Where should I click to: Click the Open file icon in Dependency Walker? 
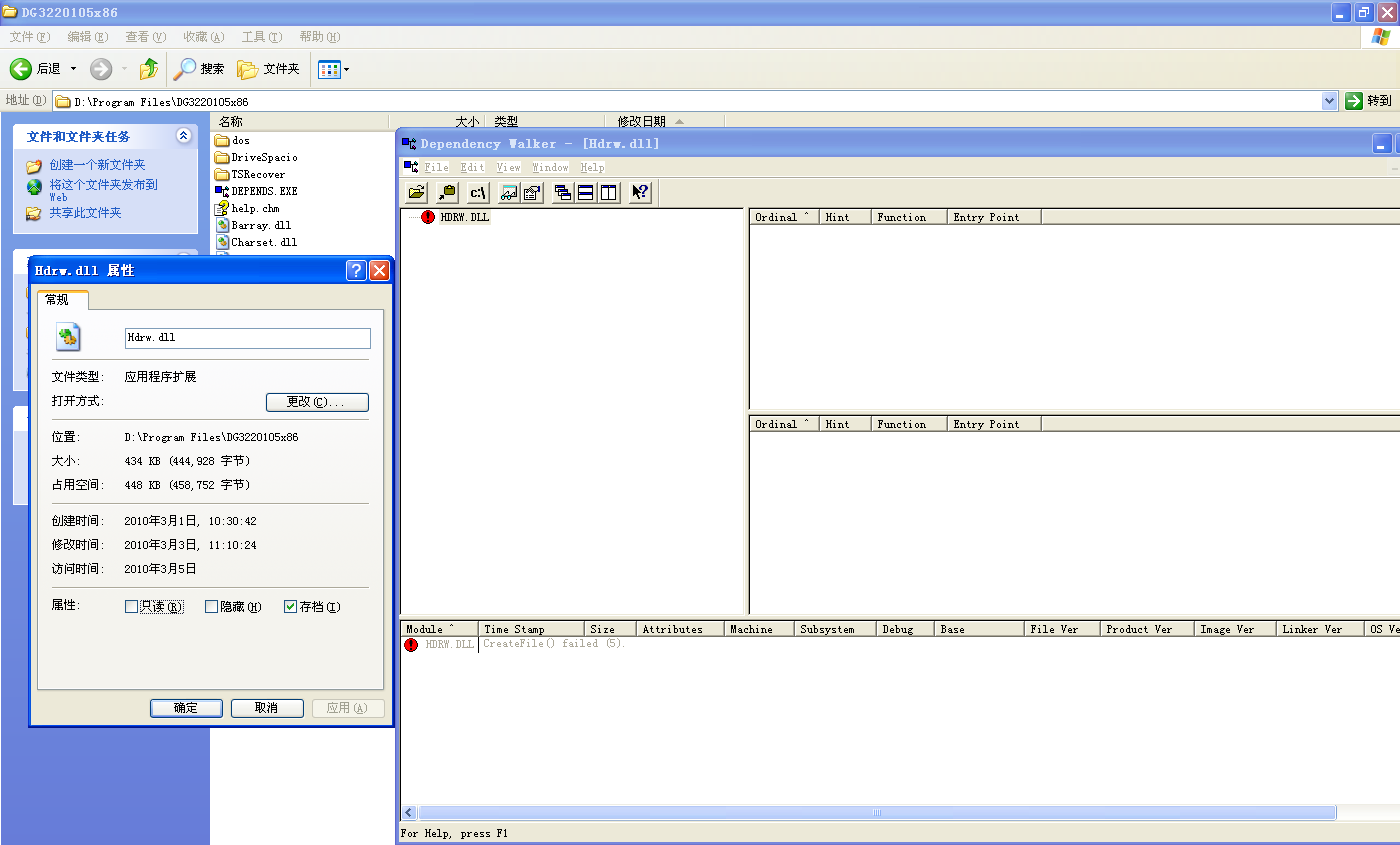click(417, 192)
